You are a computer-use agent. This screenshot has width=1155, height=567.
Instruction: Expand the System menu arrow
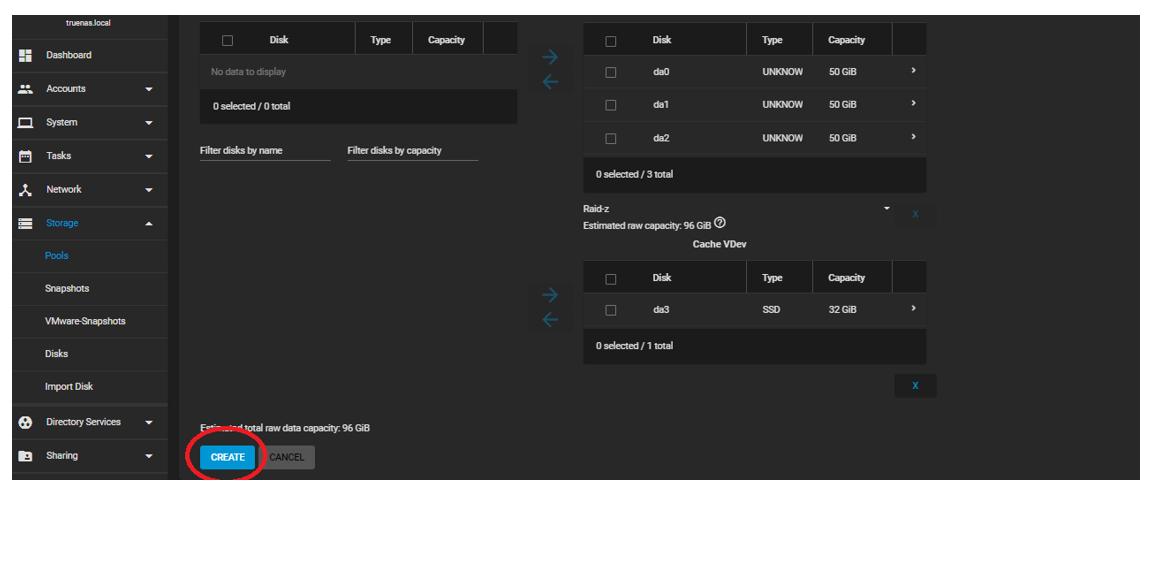(149, 123)
